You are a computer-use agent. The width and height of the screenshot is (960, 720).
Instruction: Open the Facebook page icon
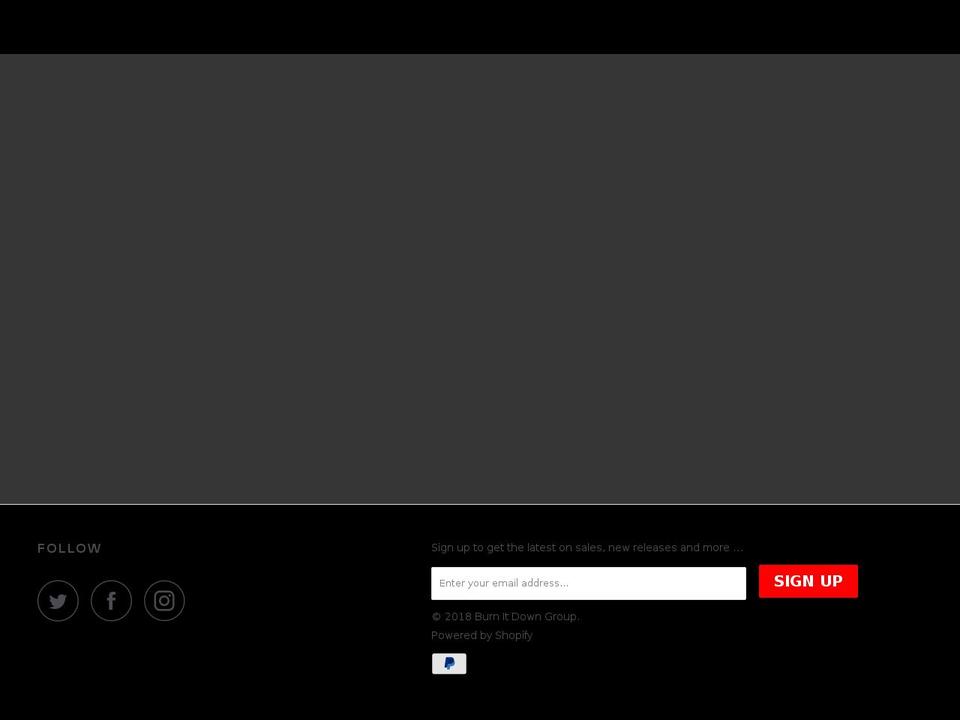111,601
